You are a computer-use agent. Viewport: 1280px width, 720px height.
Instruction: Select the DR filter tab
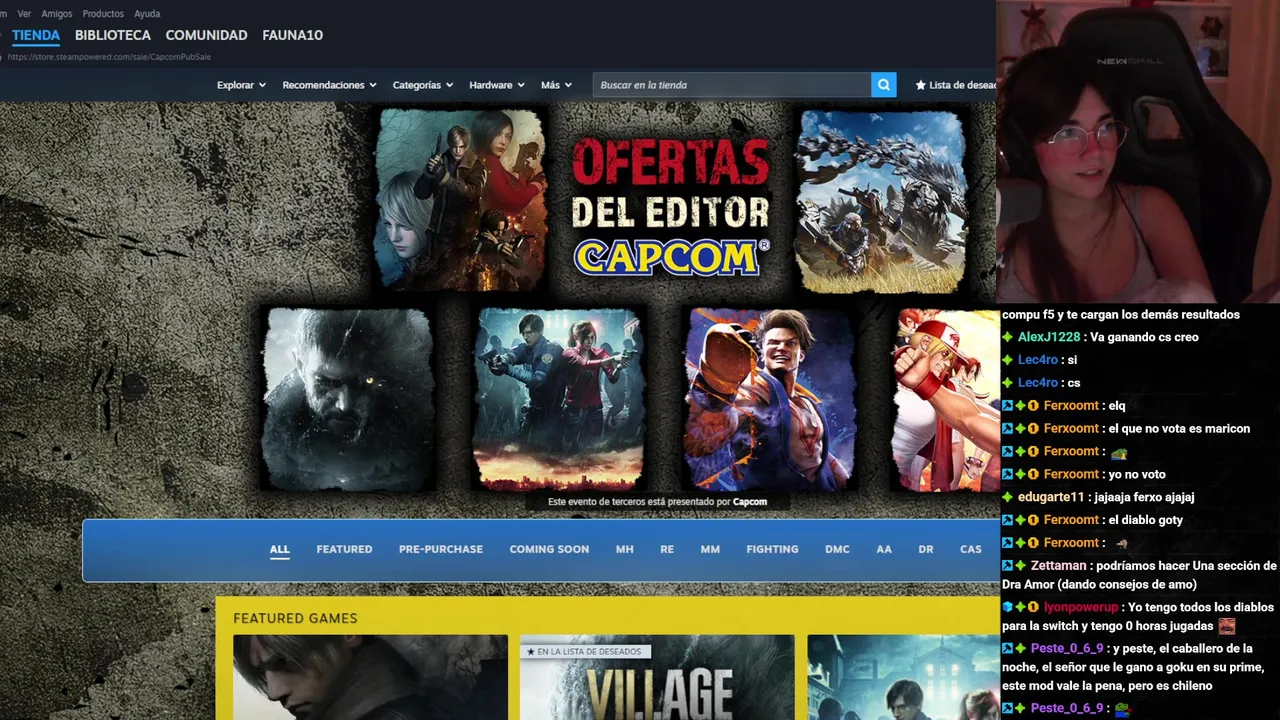pos(926,549)
